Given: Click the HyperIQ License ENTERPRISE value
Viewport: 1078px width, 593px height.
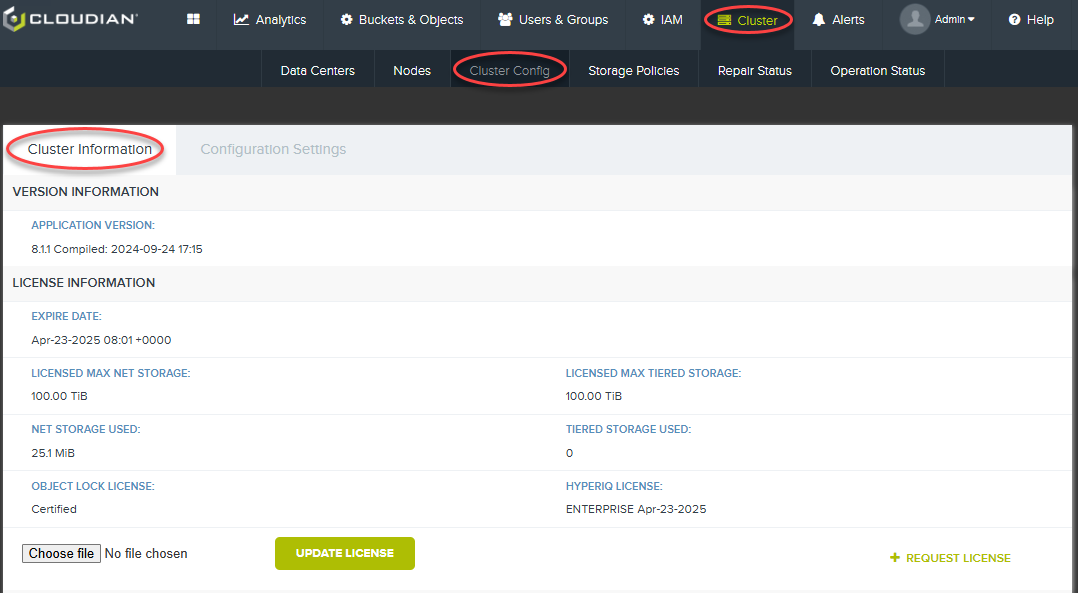Looking at the screenshot, I should coord(636,508).
